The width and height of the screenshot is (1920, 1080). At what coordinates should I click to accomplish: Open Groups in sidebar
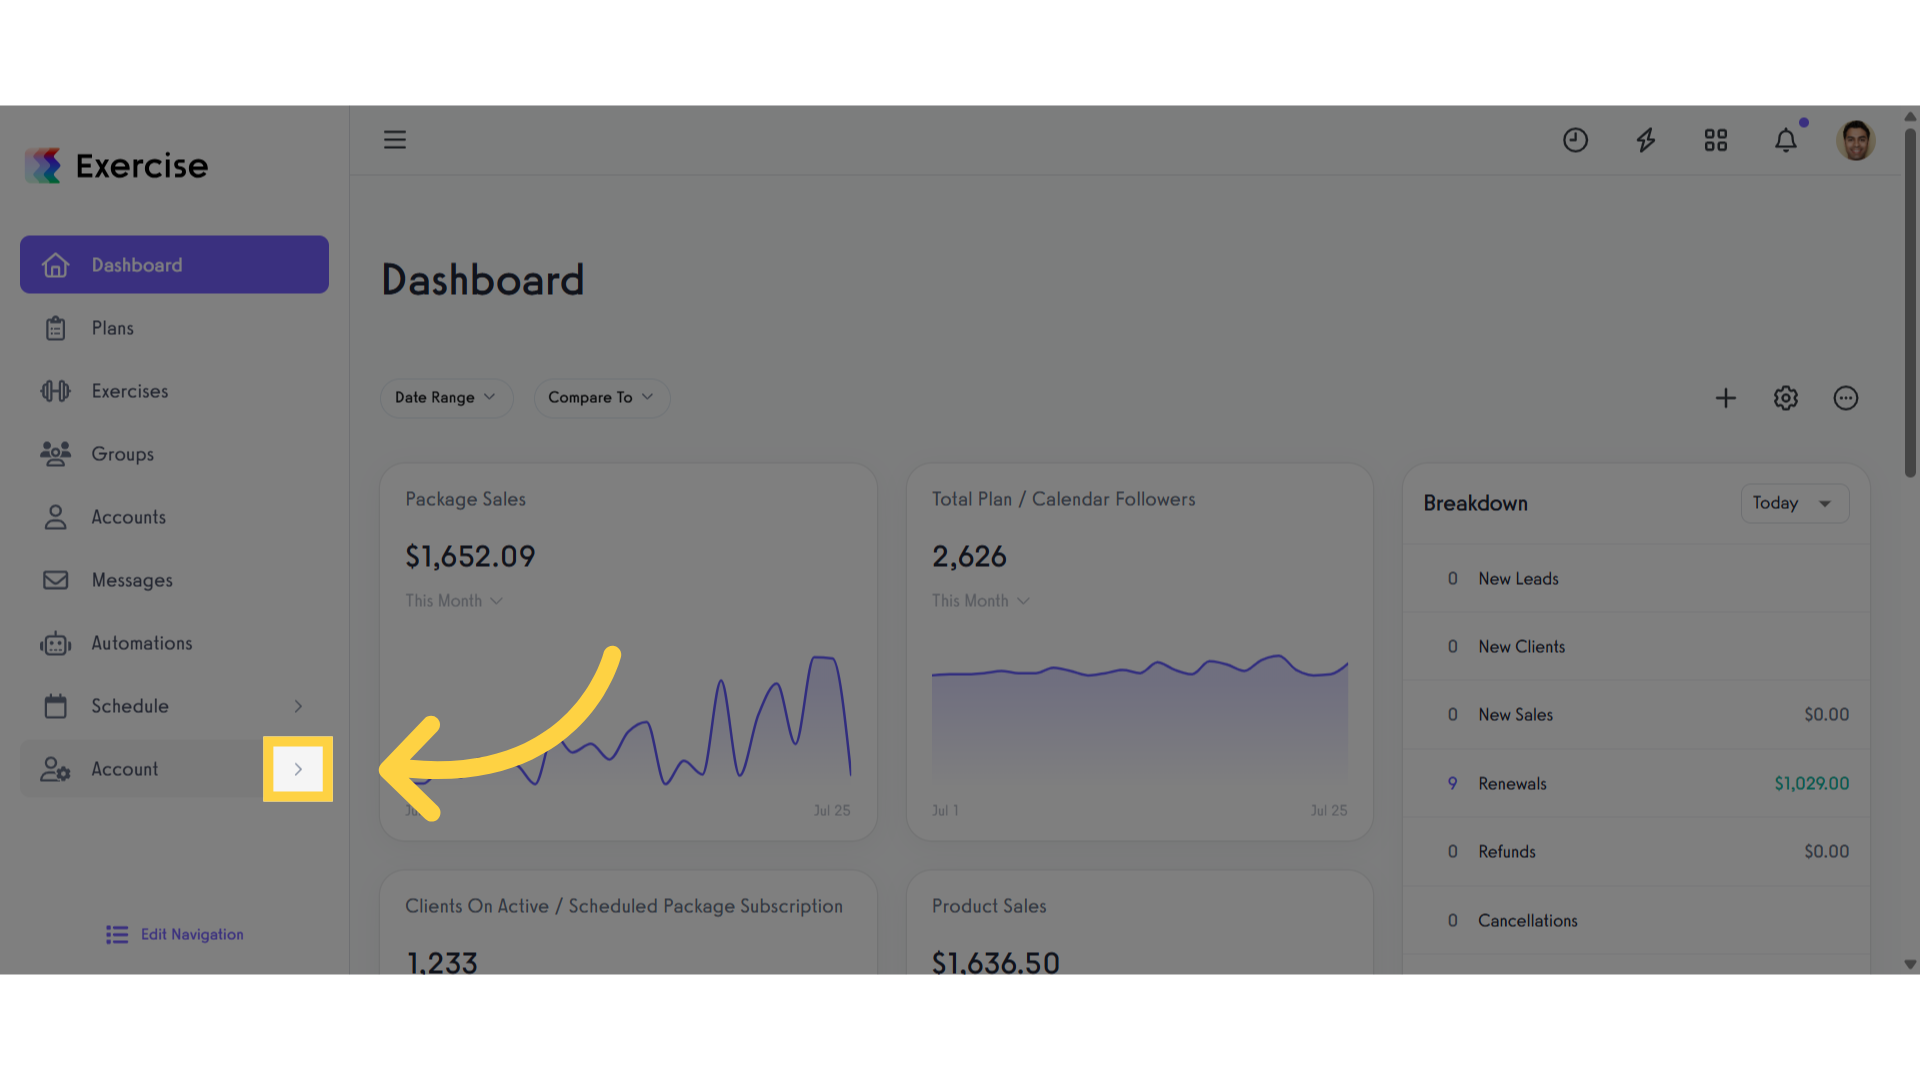pyautogui.click(x=174, y=454)
